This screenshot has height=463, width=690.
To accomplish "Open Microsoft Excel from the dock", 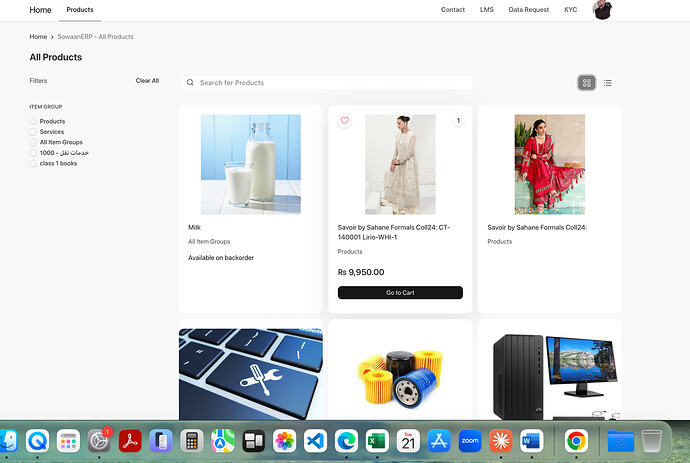I will click(x=377, y=441).
